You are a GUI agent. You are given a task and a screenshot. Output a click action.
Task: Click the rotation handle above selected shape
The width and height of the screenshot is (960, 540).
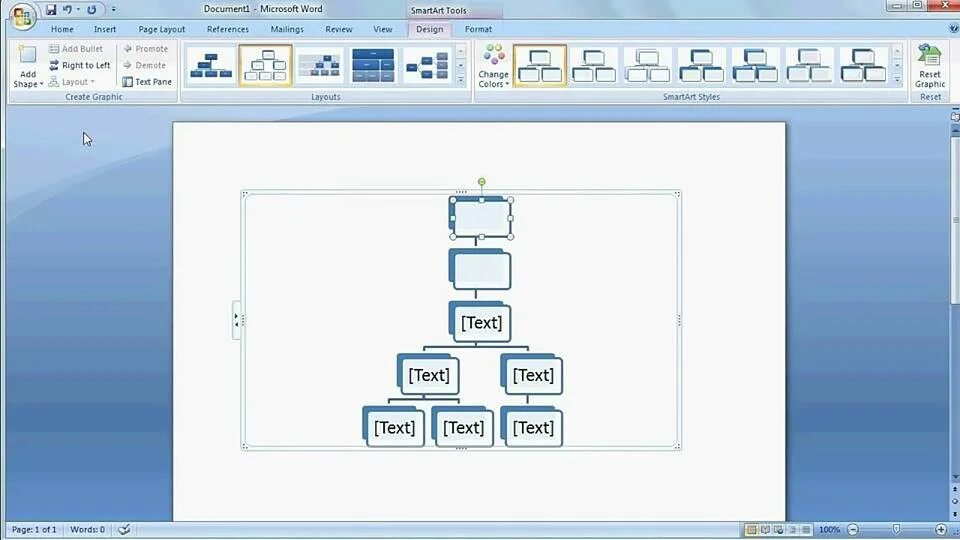(x=482, y=182)
